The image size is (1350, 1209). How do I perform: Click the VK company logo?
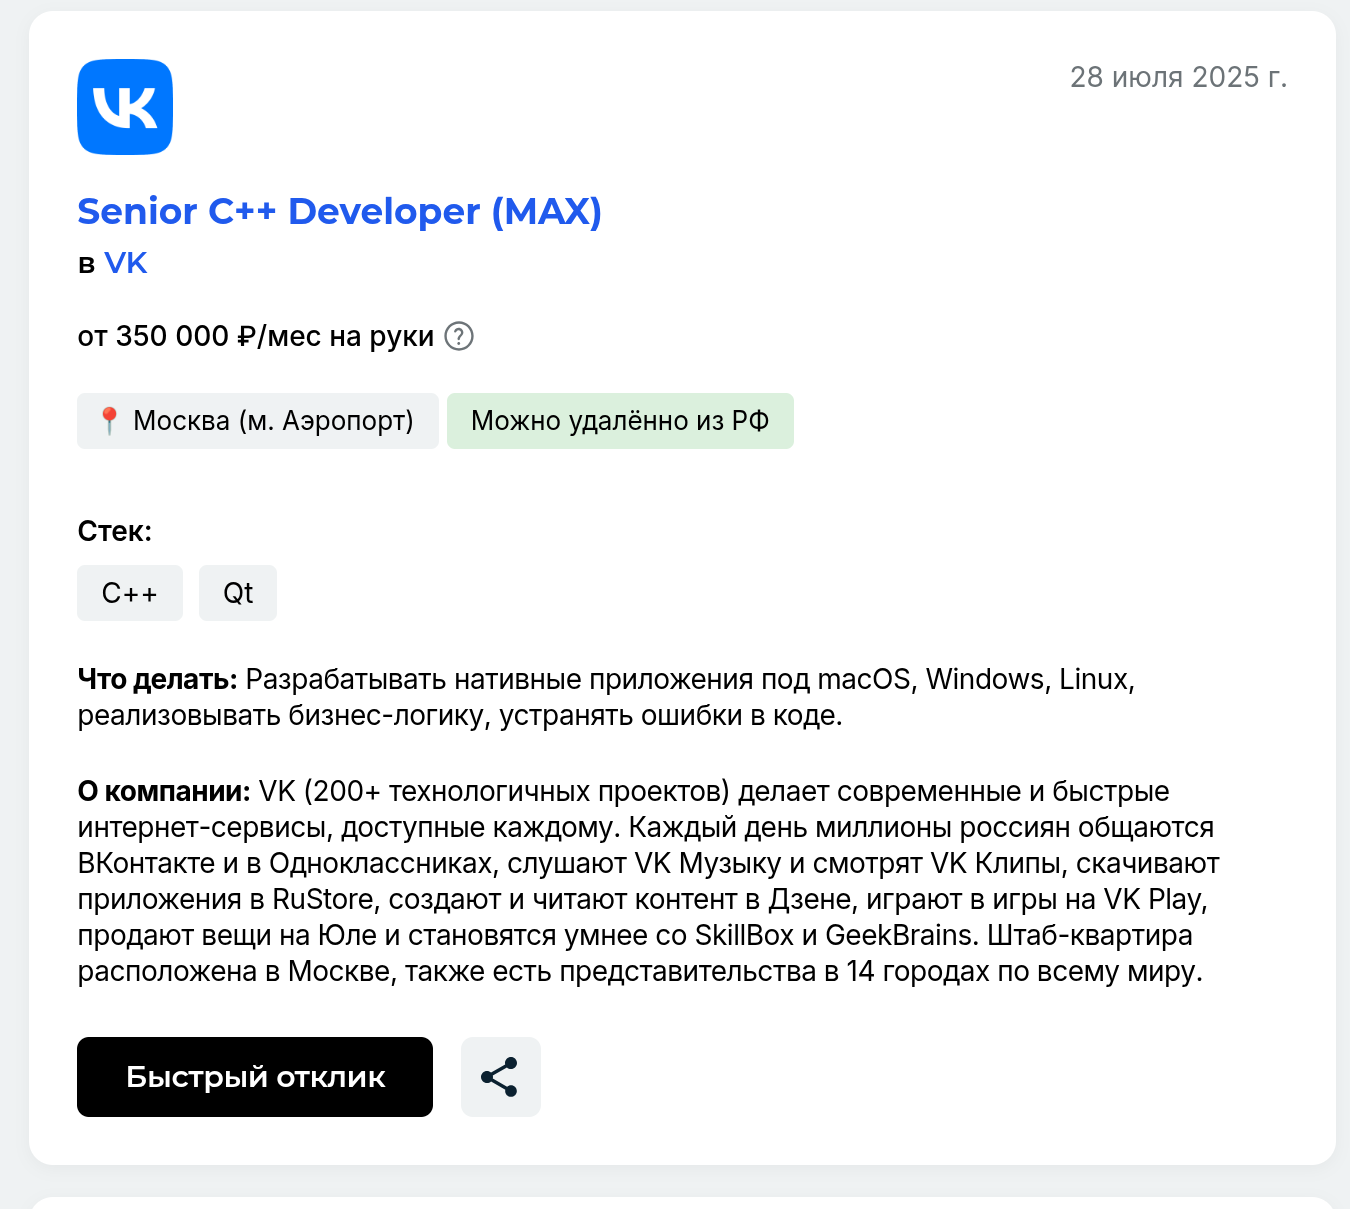pyautogui.click(x=125, y=107)
